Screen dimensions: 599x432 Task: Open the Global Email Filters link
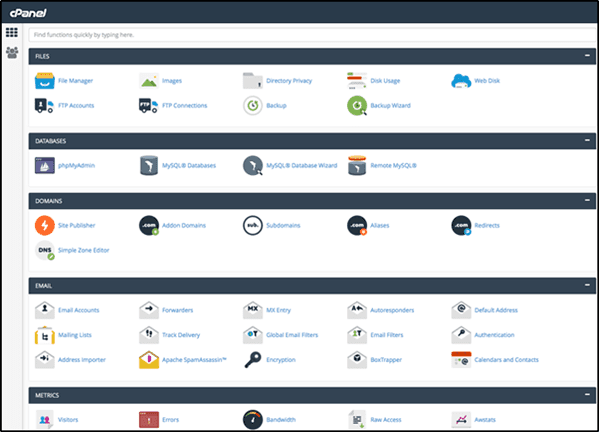(x=292, y=335)
